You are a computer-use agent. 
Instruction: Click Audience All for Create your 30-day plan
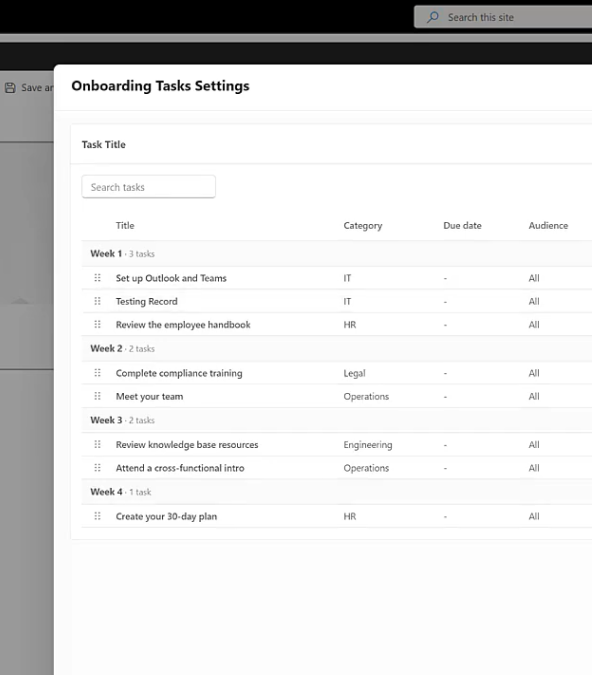click(534, 516)
